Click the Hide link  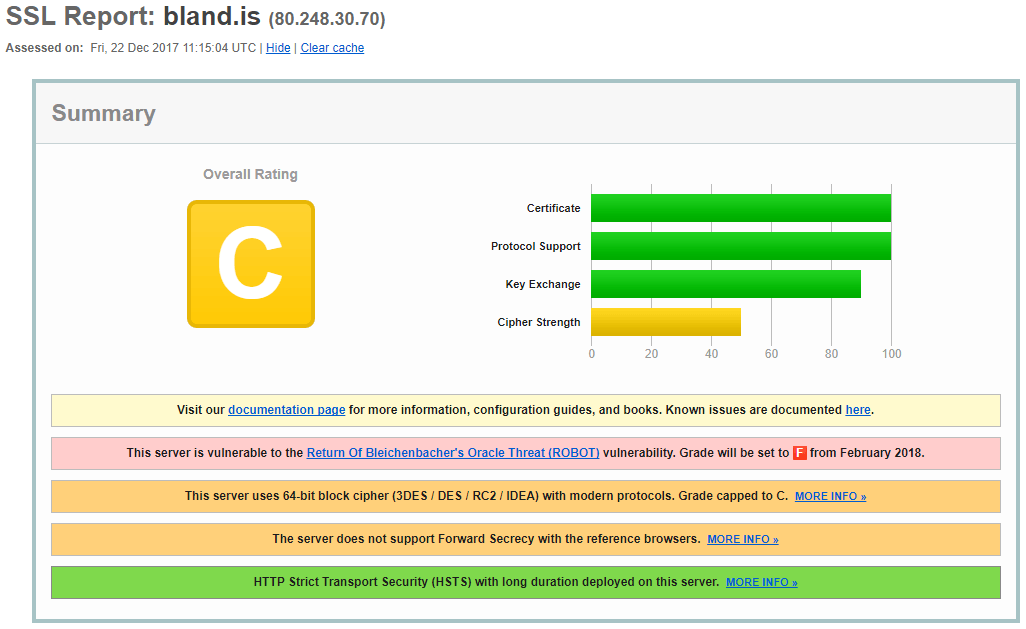278,48
